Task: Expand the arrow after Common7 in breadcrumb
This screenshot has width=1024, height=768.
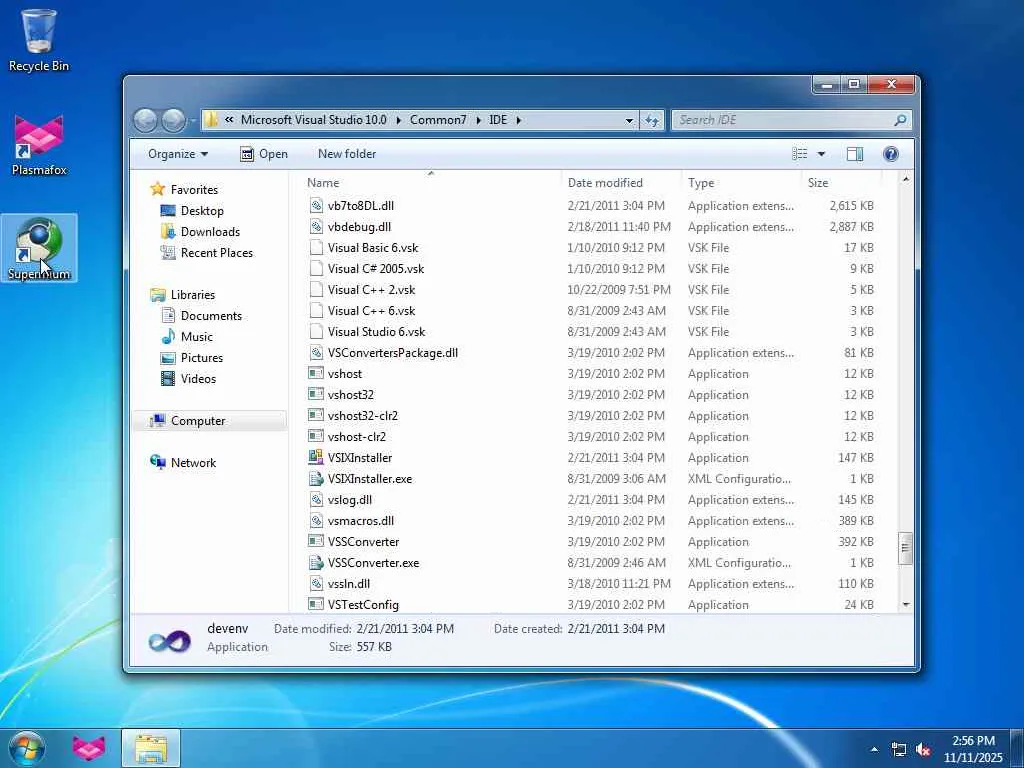Action: (x=478, y=120)
